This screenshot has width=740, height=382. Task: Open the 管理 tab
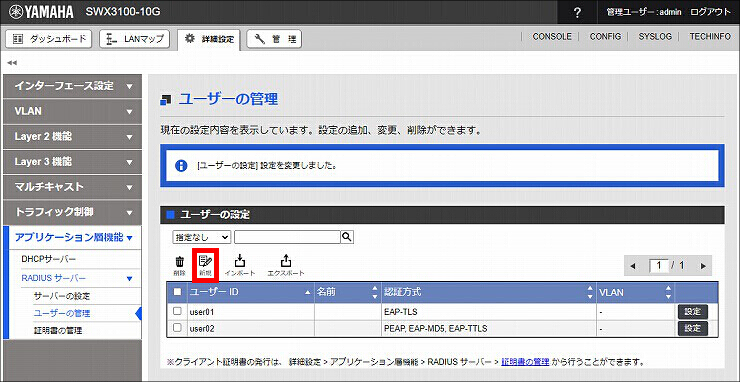tap(274, 39)
